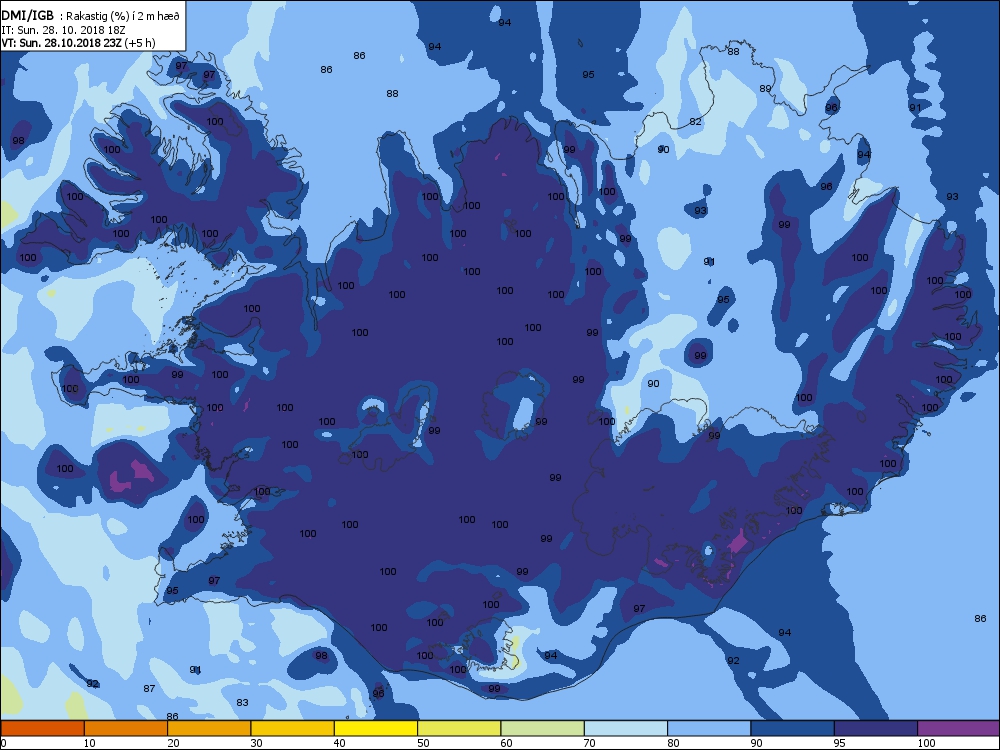
Task: Click the 60–70 pale green legend swatch
Action: coord(543,728)
